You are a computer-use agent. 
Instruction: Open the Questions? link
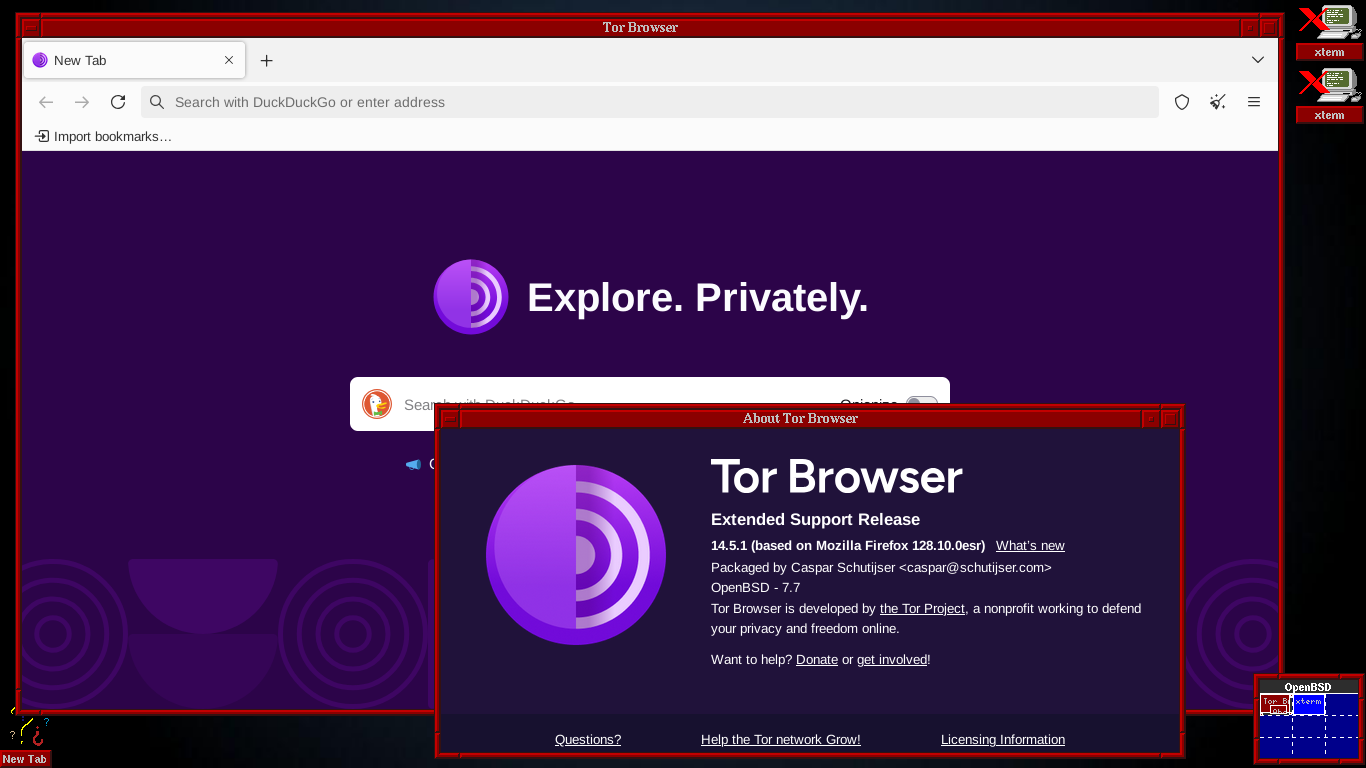(588, 739)
